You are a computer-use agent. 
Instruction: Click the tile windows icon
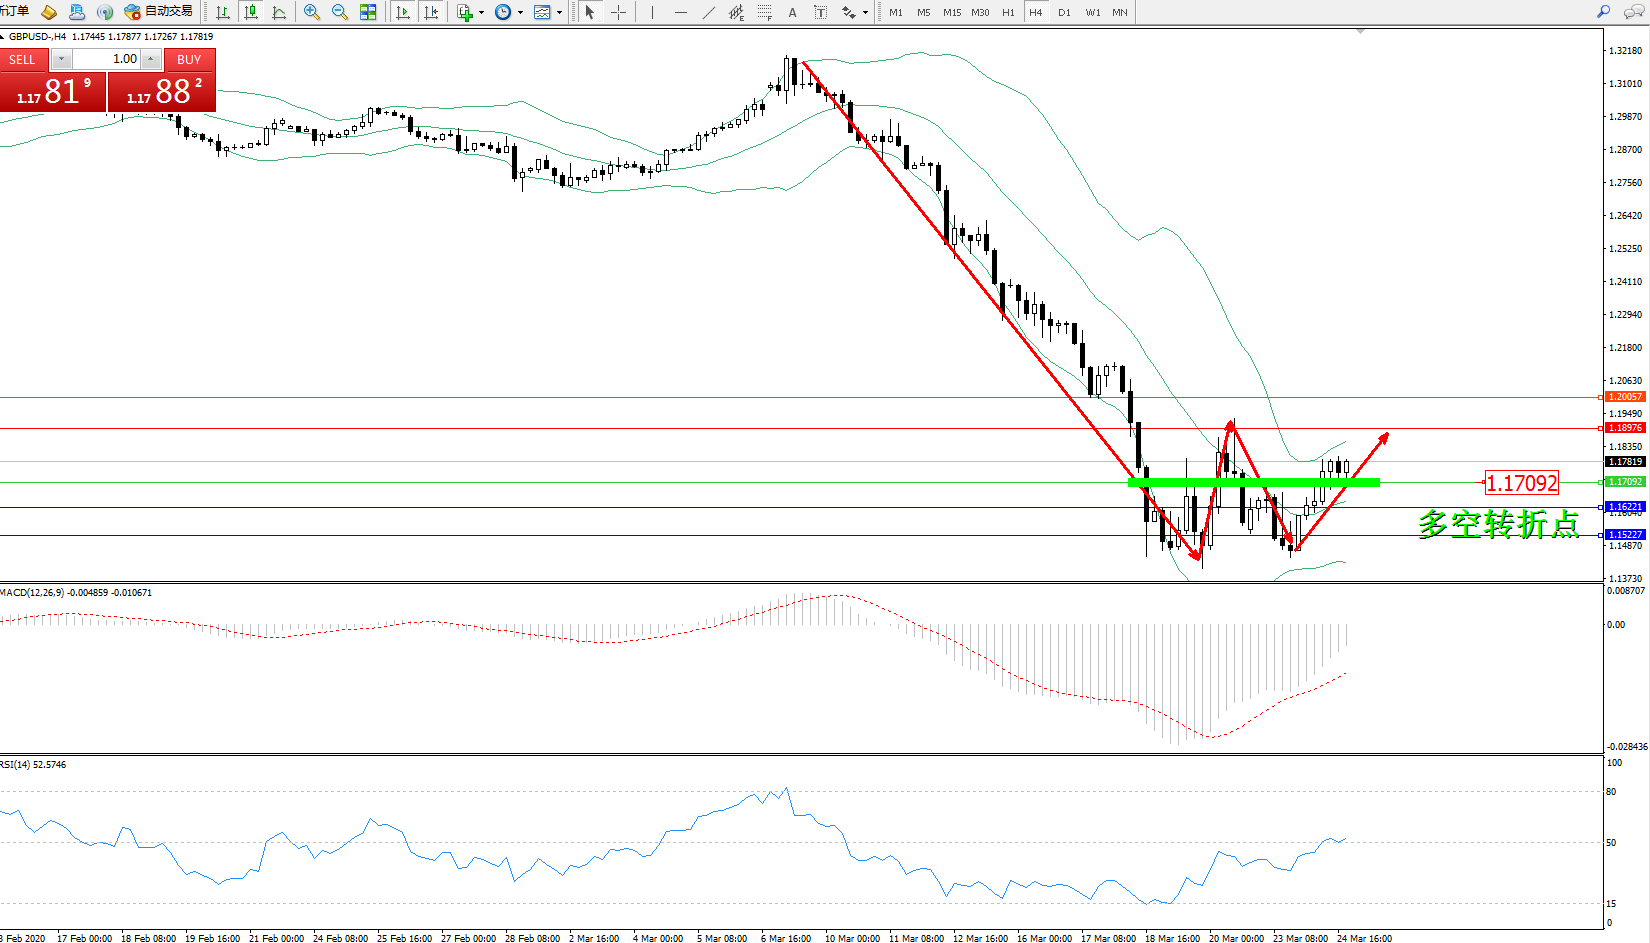[368, 12]
